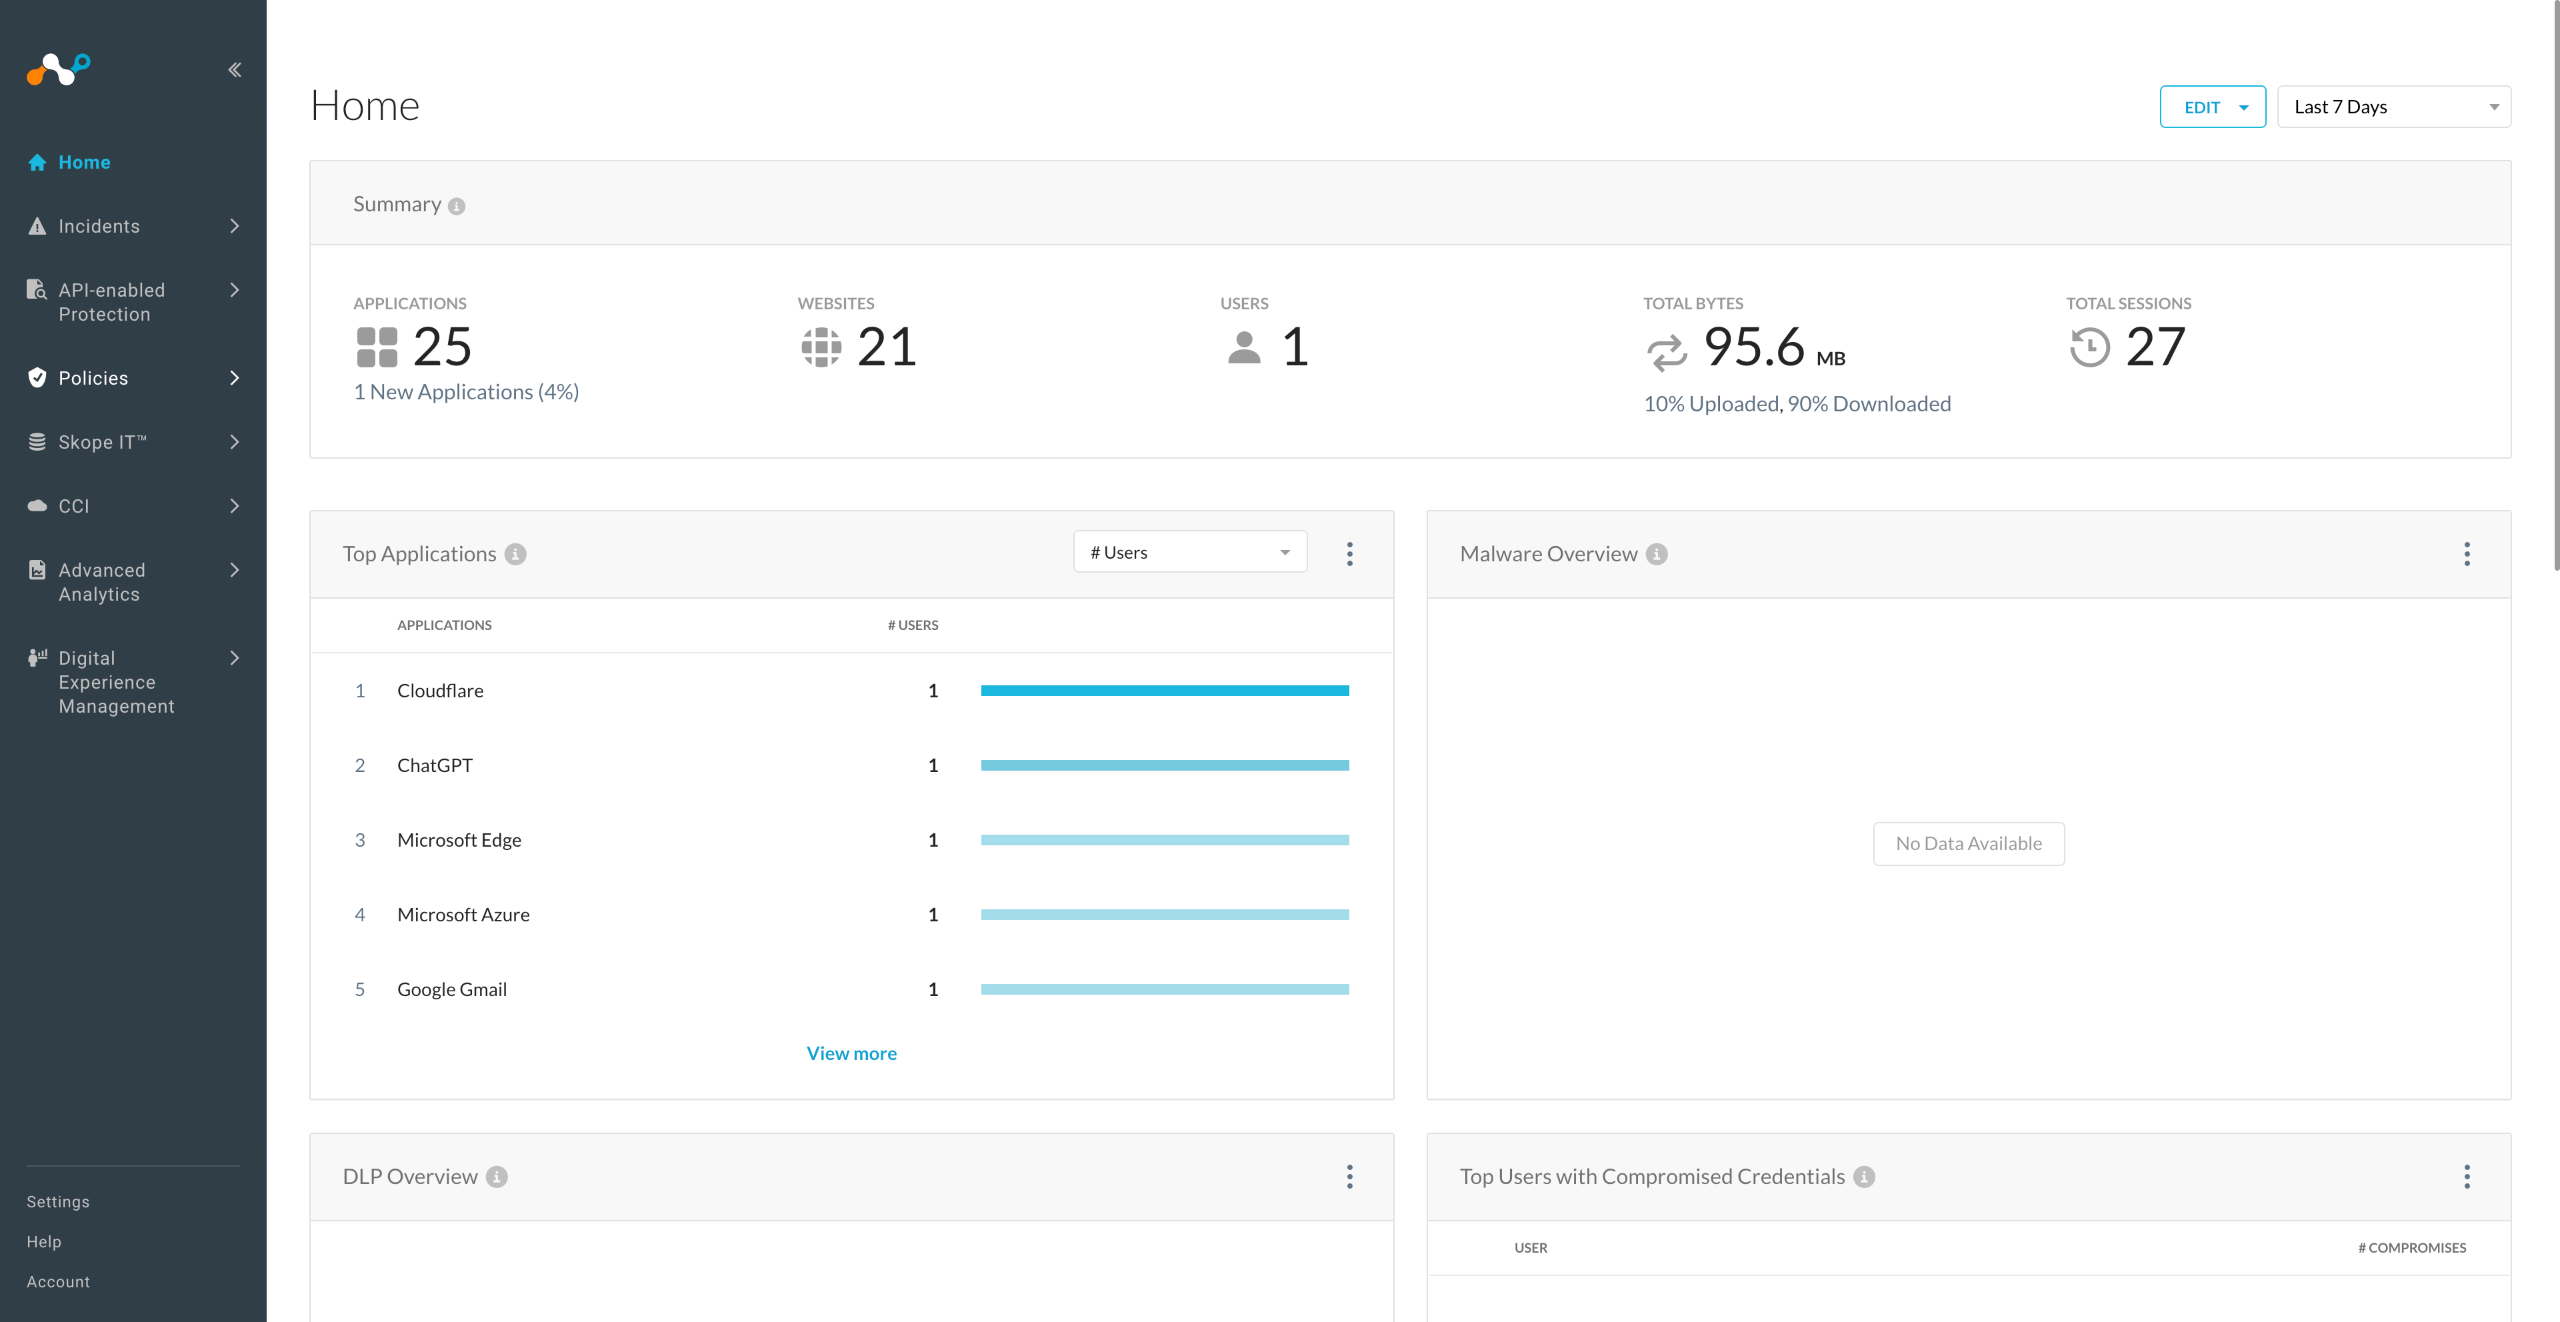2560x1322 pixels.
Task: Click the View more link
Action: point(851,1053)
